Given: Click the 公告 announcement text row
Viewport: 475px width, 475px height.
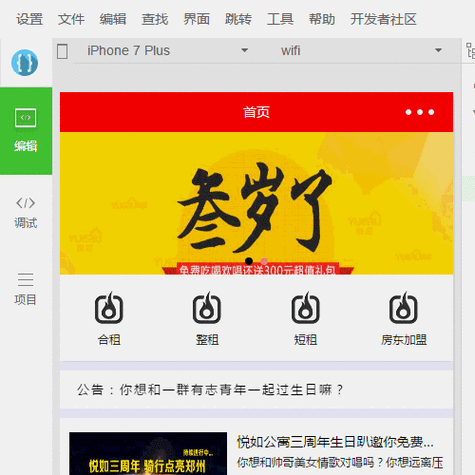Looking at the screenshot, I should [x=256, y=389].
